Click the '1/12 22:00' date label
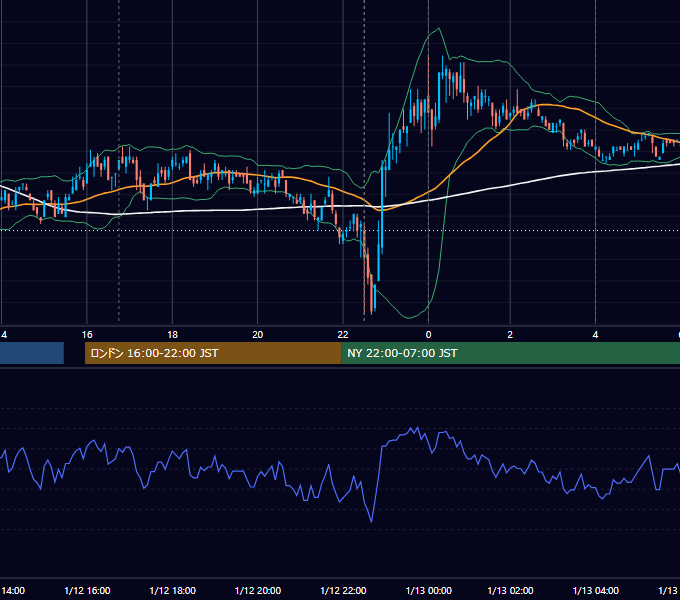The width and height of the screenshot is (680, 600). (x=343, y=590)
